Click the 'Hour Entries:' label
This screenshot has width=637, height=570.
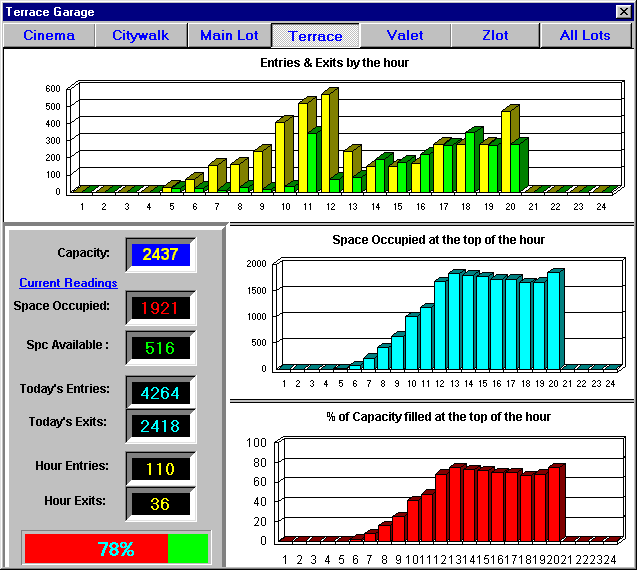click(x=72, y=466)
